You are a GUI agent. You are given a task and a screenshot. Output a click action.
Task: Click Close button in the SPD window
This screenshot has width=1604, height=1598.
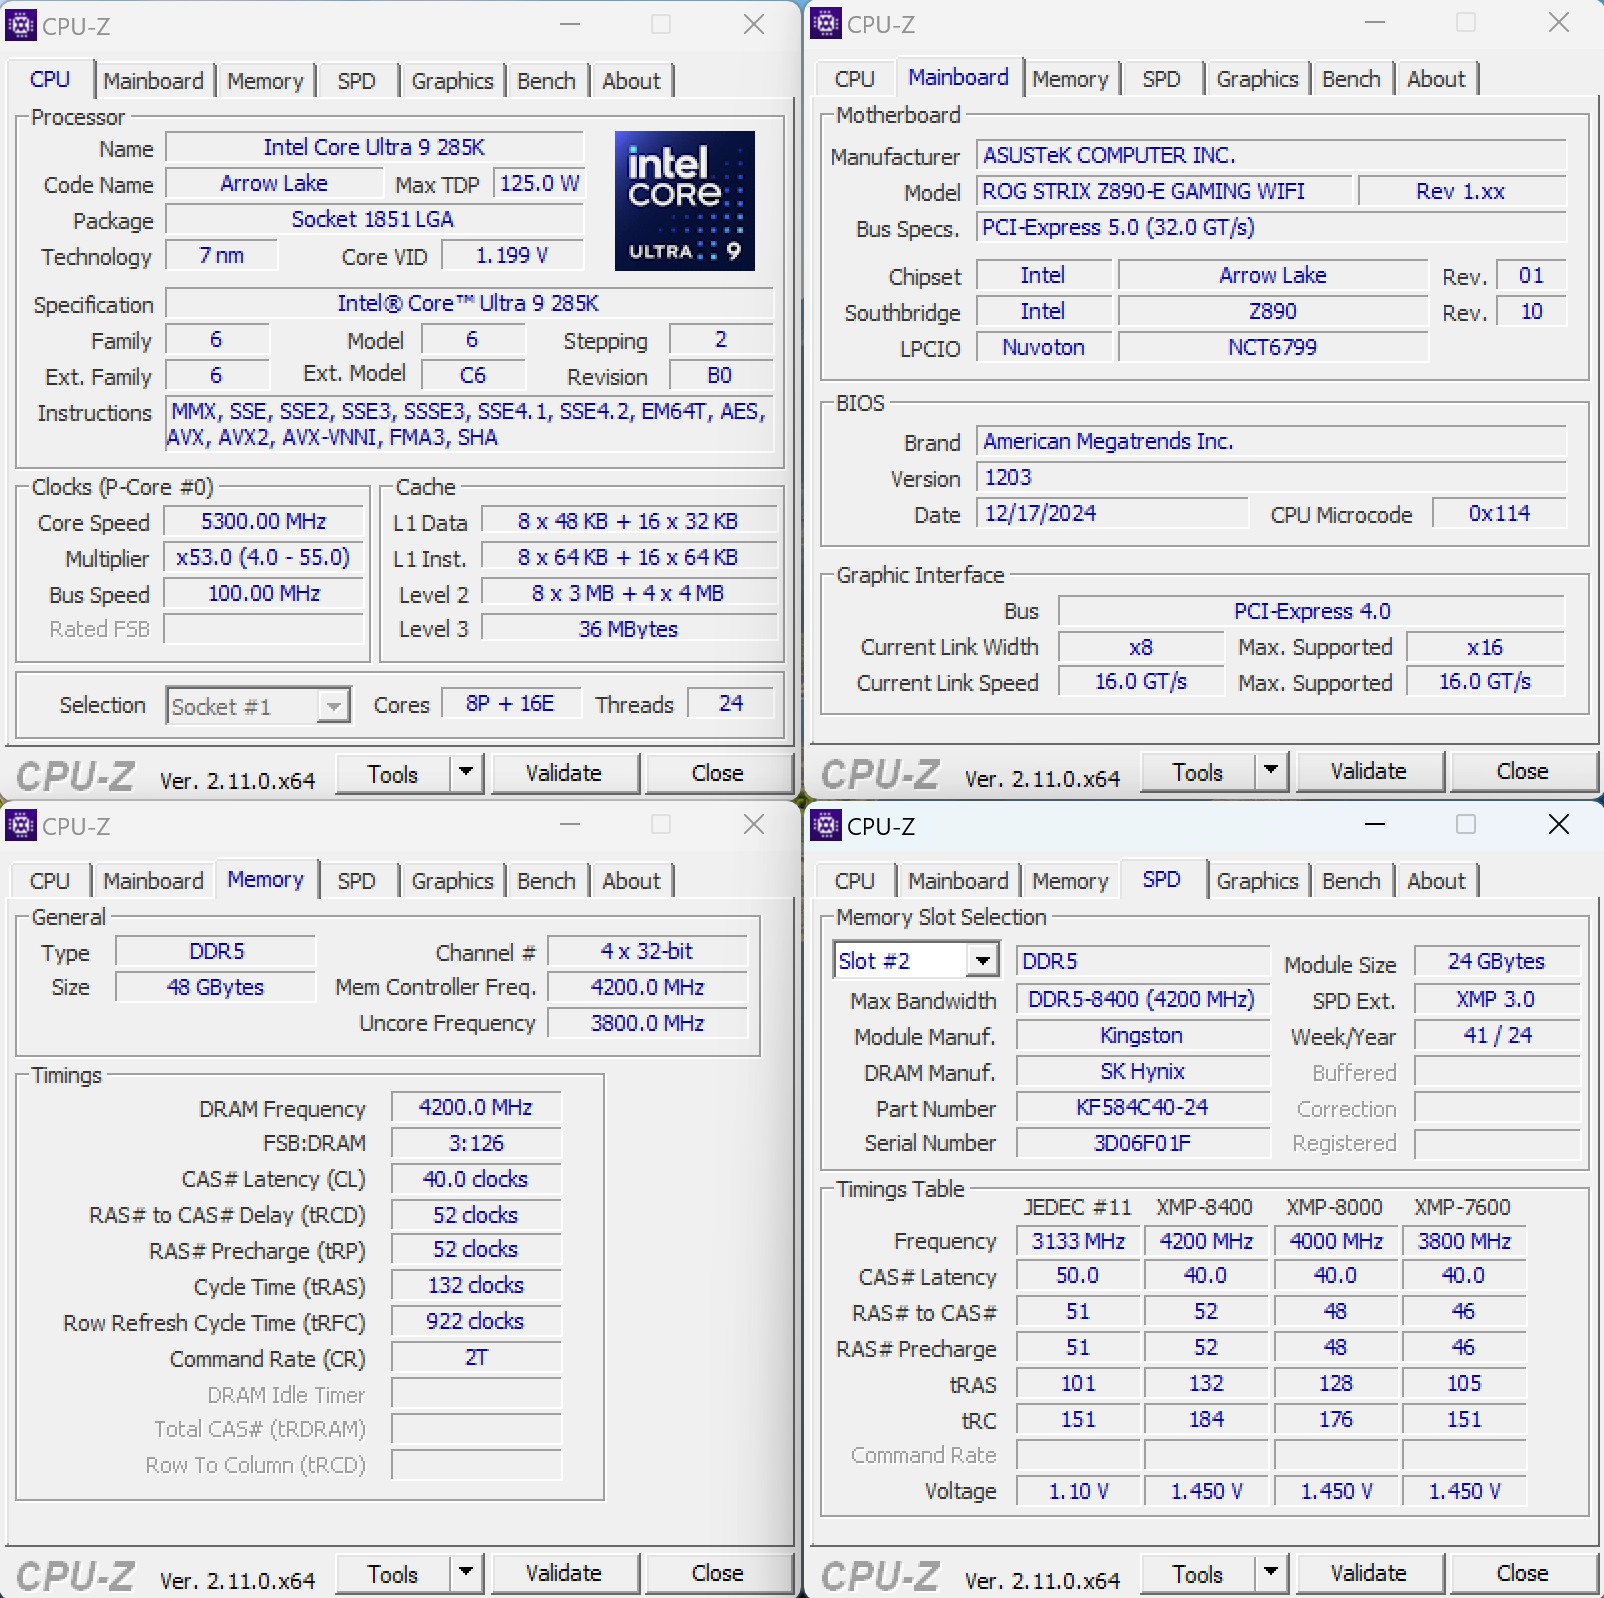point(1523,1573)
